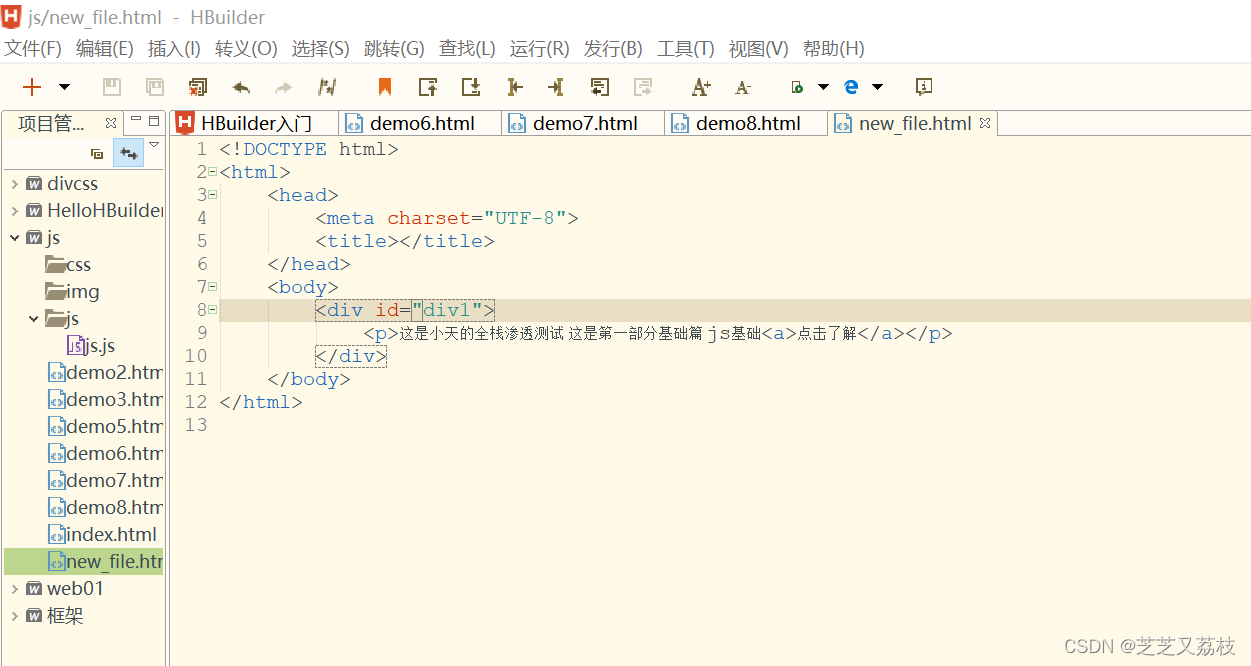Open the 编辑(E) menu
1251x666 pixels.
(x=105, y=49)
